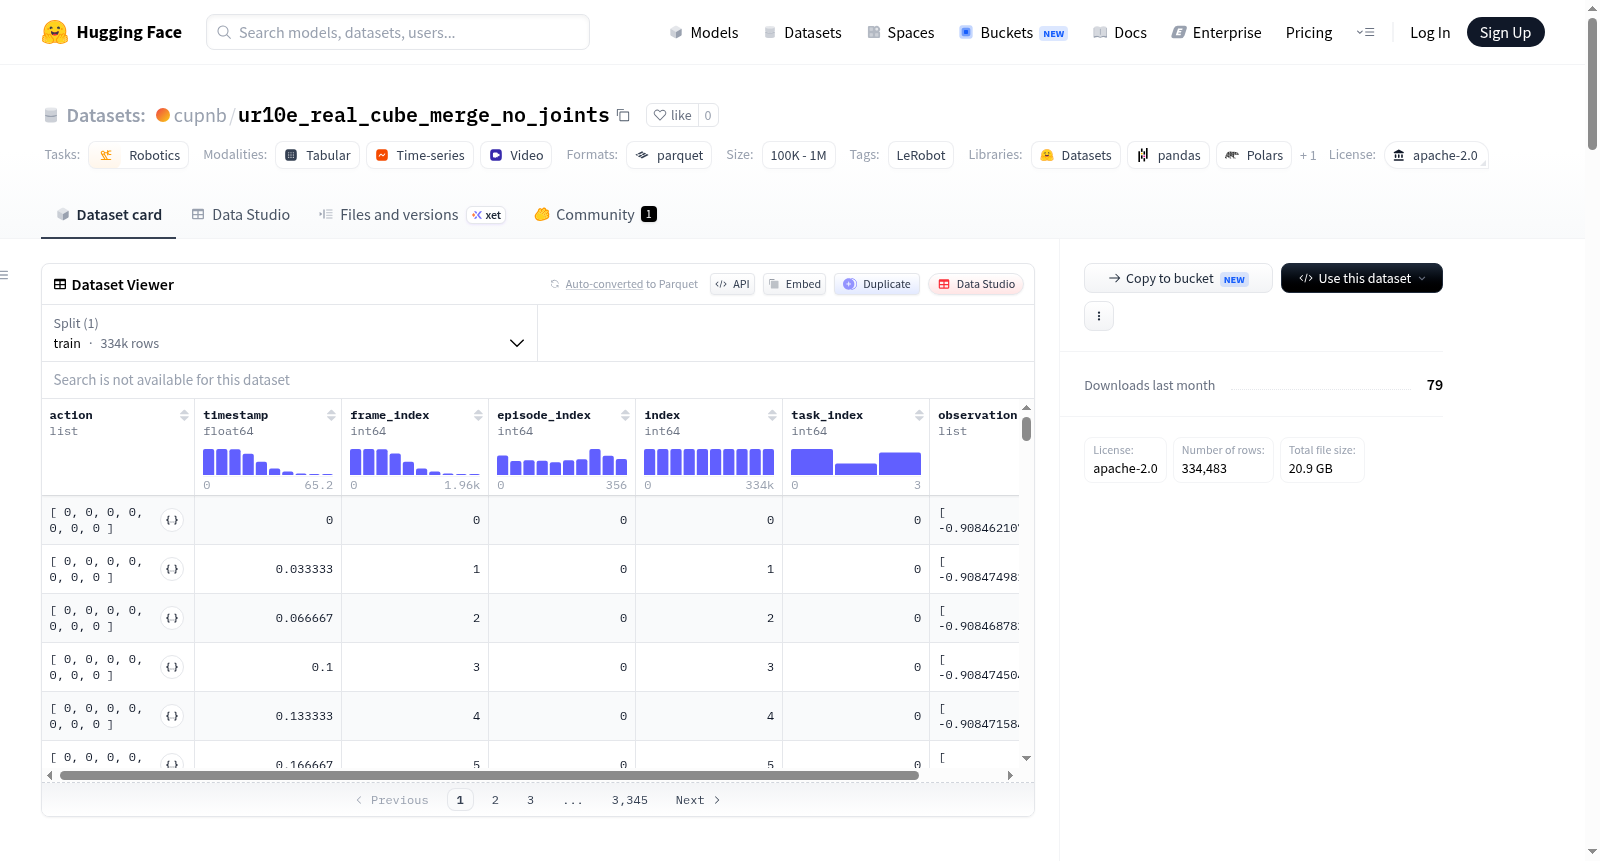This screenshot has width=1600, height=861.
Task: Click Next page in pagination
Action: point(698,800)
